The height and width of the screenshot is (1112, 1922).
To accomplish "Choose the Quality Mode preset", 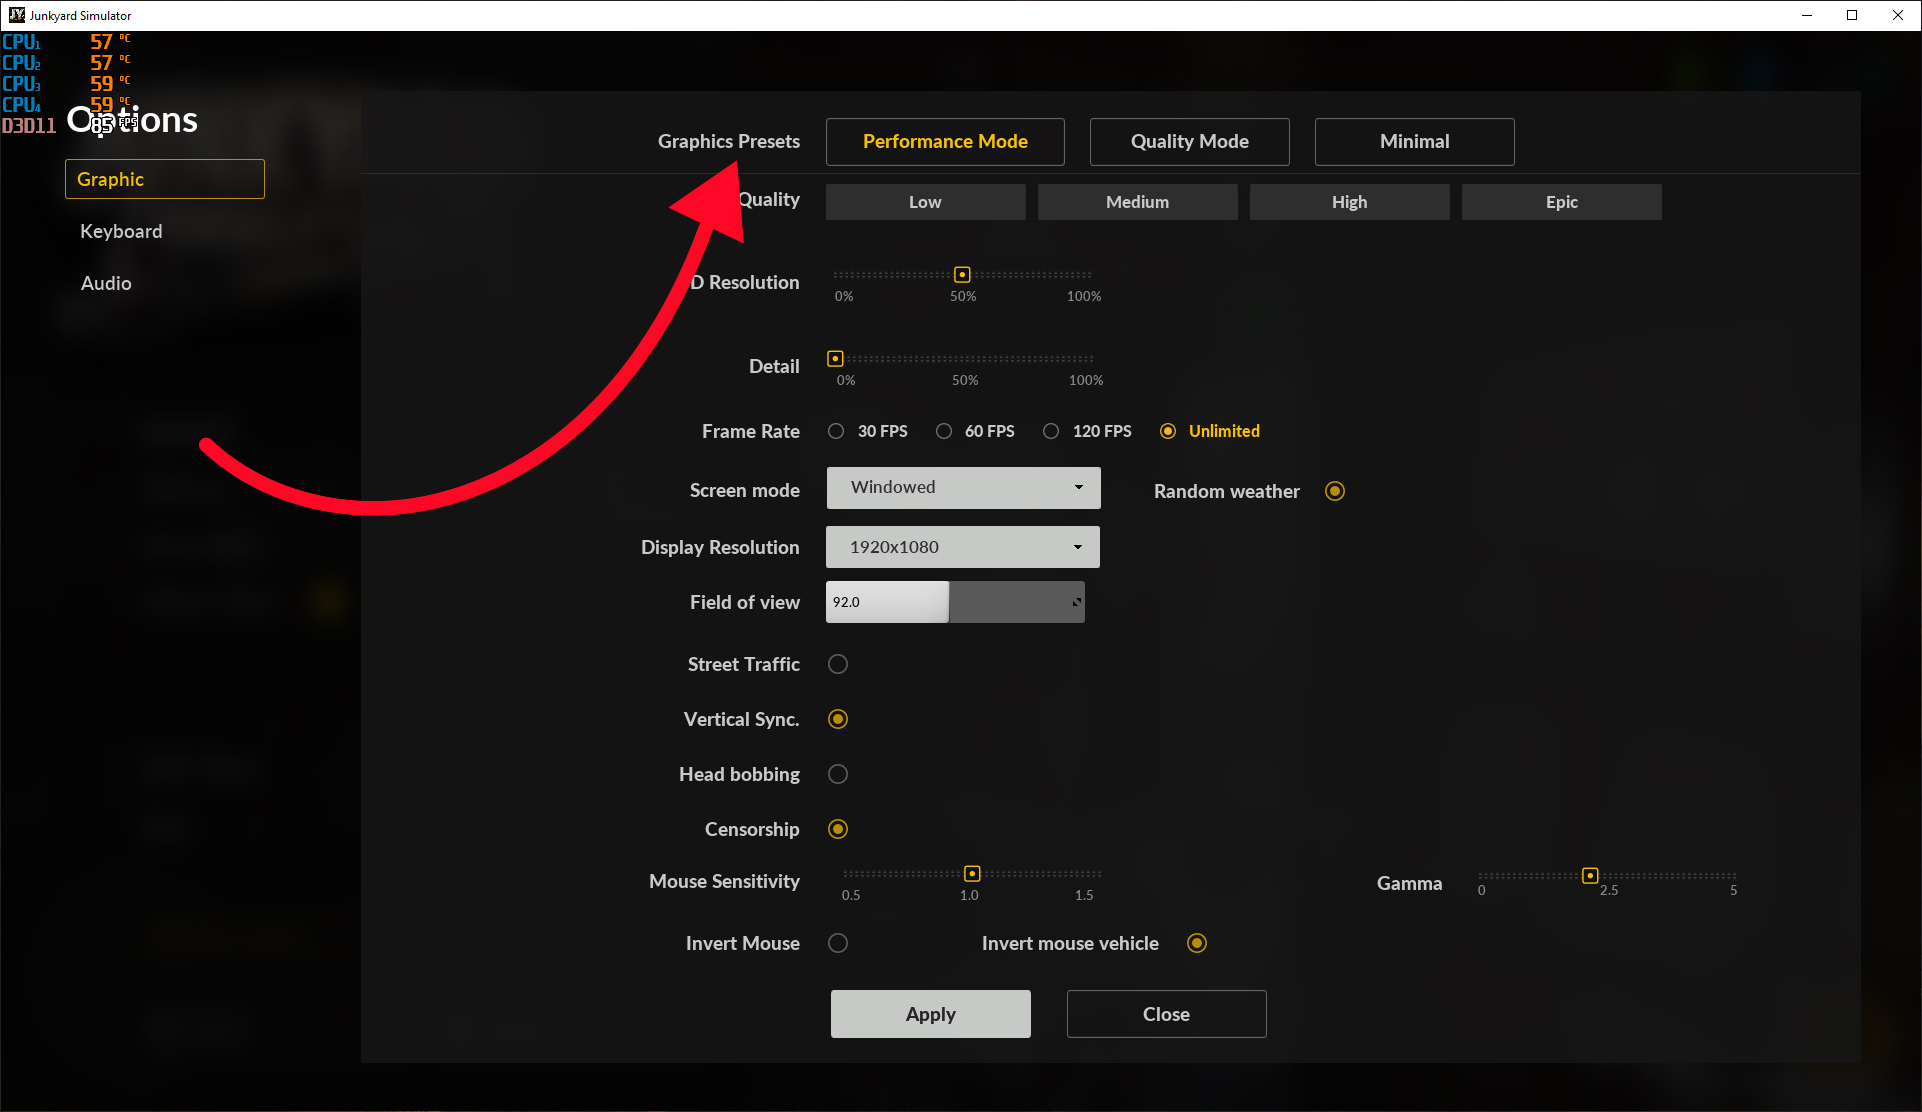I will (x=1189, y=142).
